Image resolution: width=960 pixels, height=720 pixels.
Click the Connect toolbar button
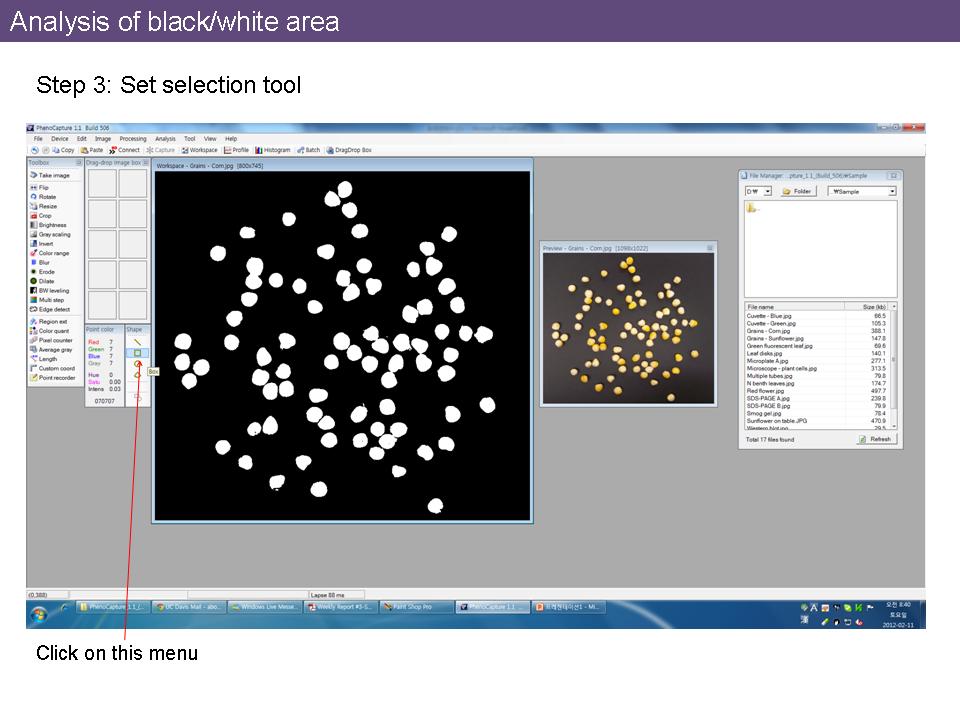point(125,150)
